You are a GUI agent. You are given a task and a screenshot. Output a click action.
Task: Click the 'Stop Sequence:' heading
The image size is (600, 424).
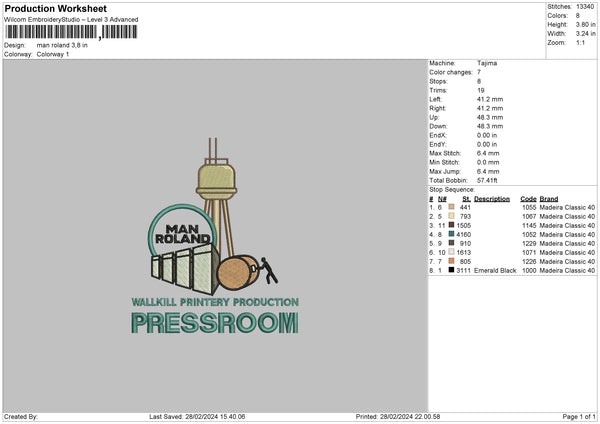(452, 190)
